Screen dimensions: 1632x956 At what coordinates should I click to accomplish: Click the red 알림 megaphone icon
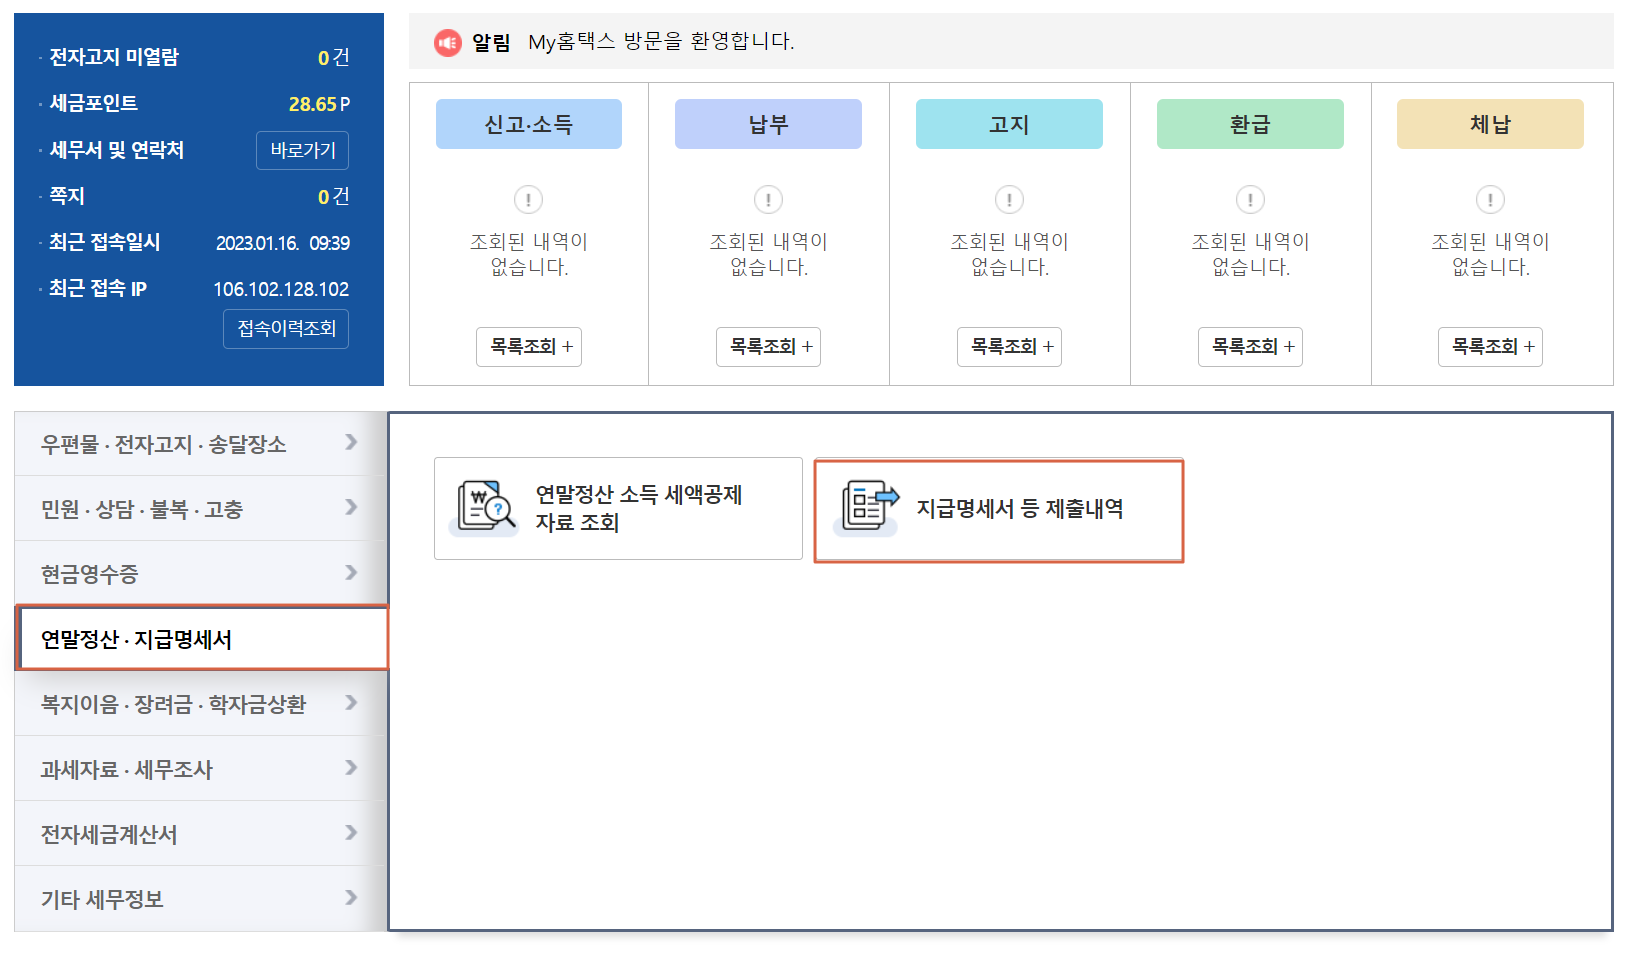(x=447, y=42)
